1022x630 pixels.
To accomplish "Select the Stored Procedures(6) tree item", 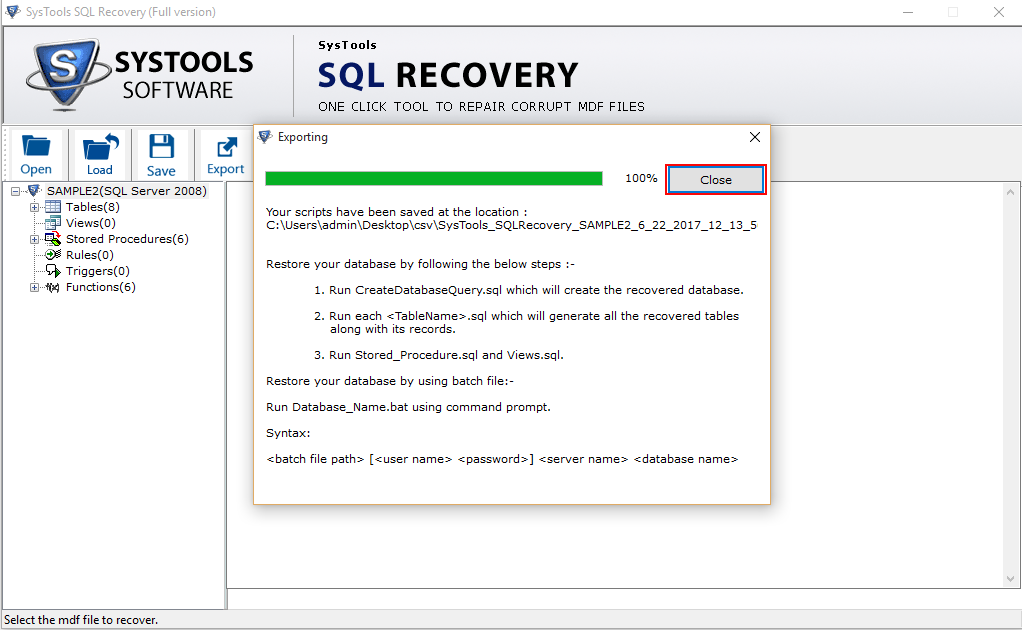I will point(127,239).
